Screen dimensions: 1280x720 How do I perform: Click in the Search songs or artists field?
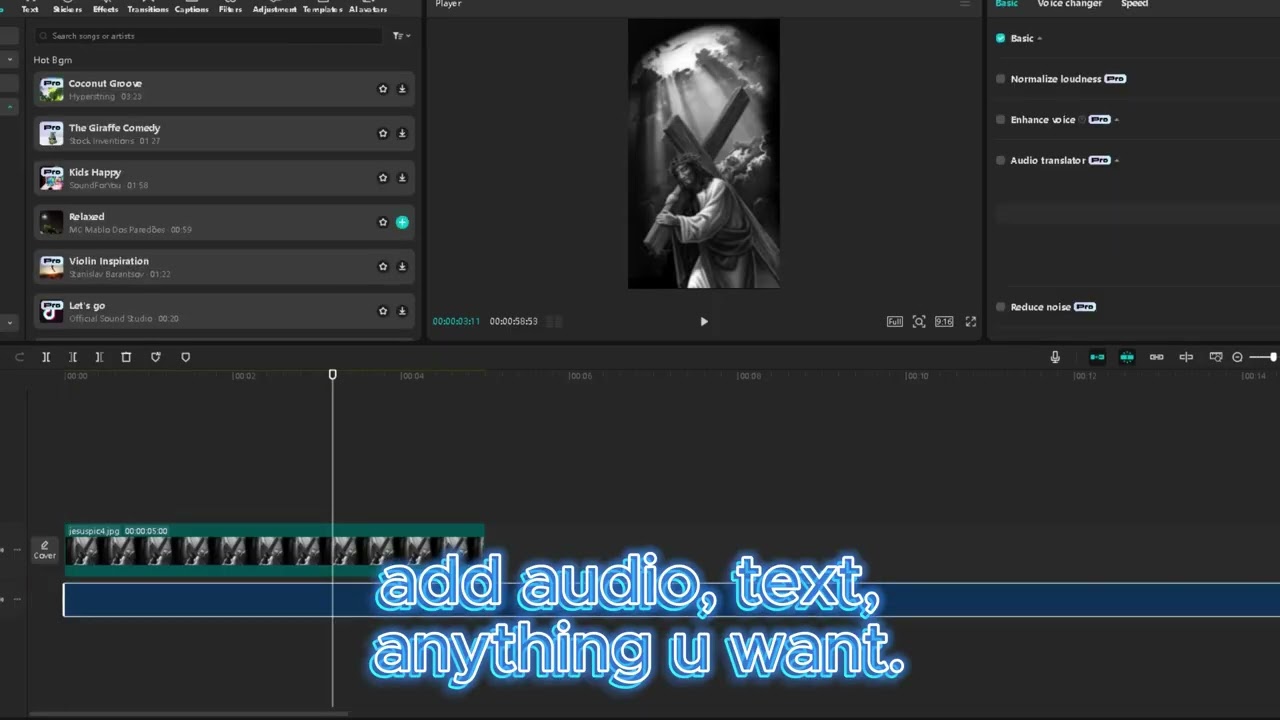click(x=208, y=36)
